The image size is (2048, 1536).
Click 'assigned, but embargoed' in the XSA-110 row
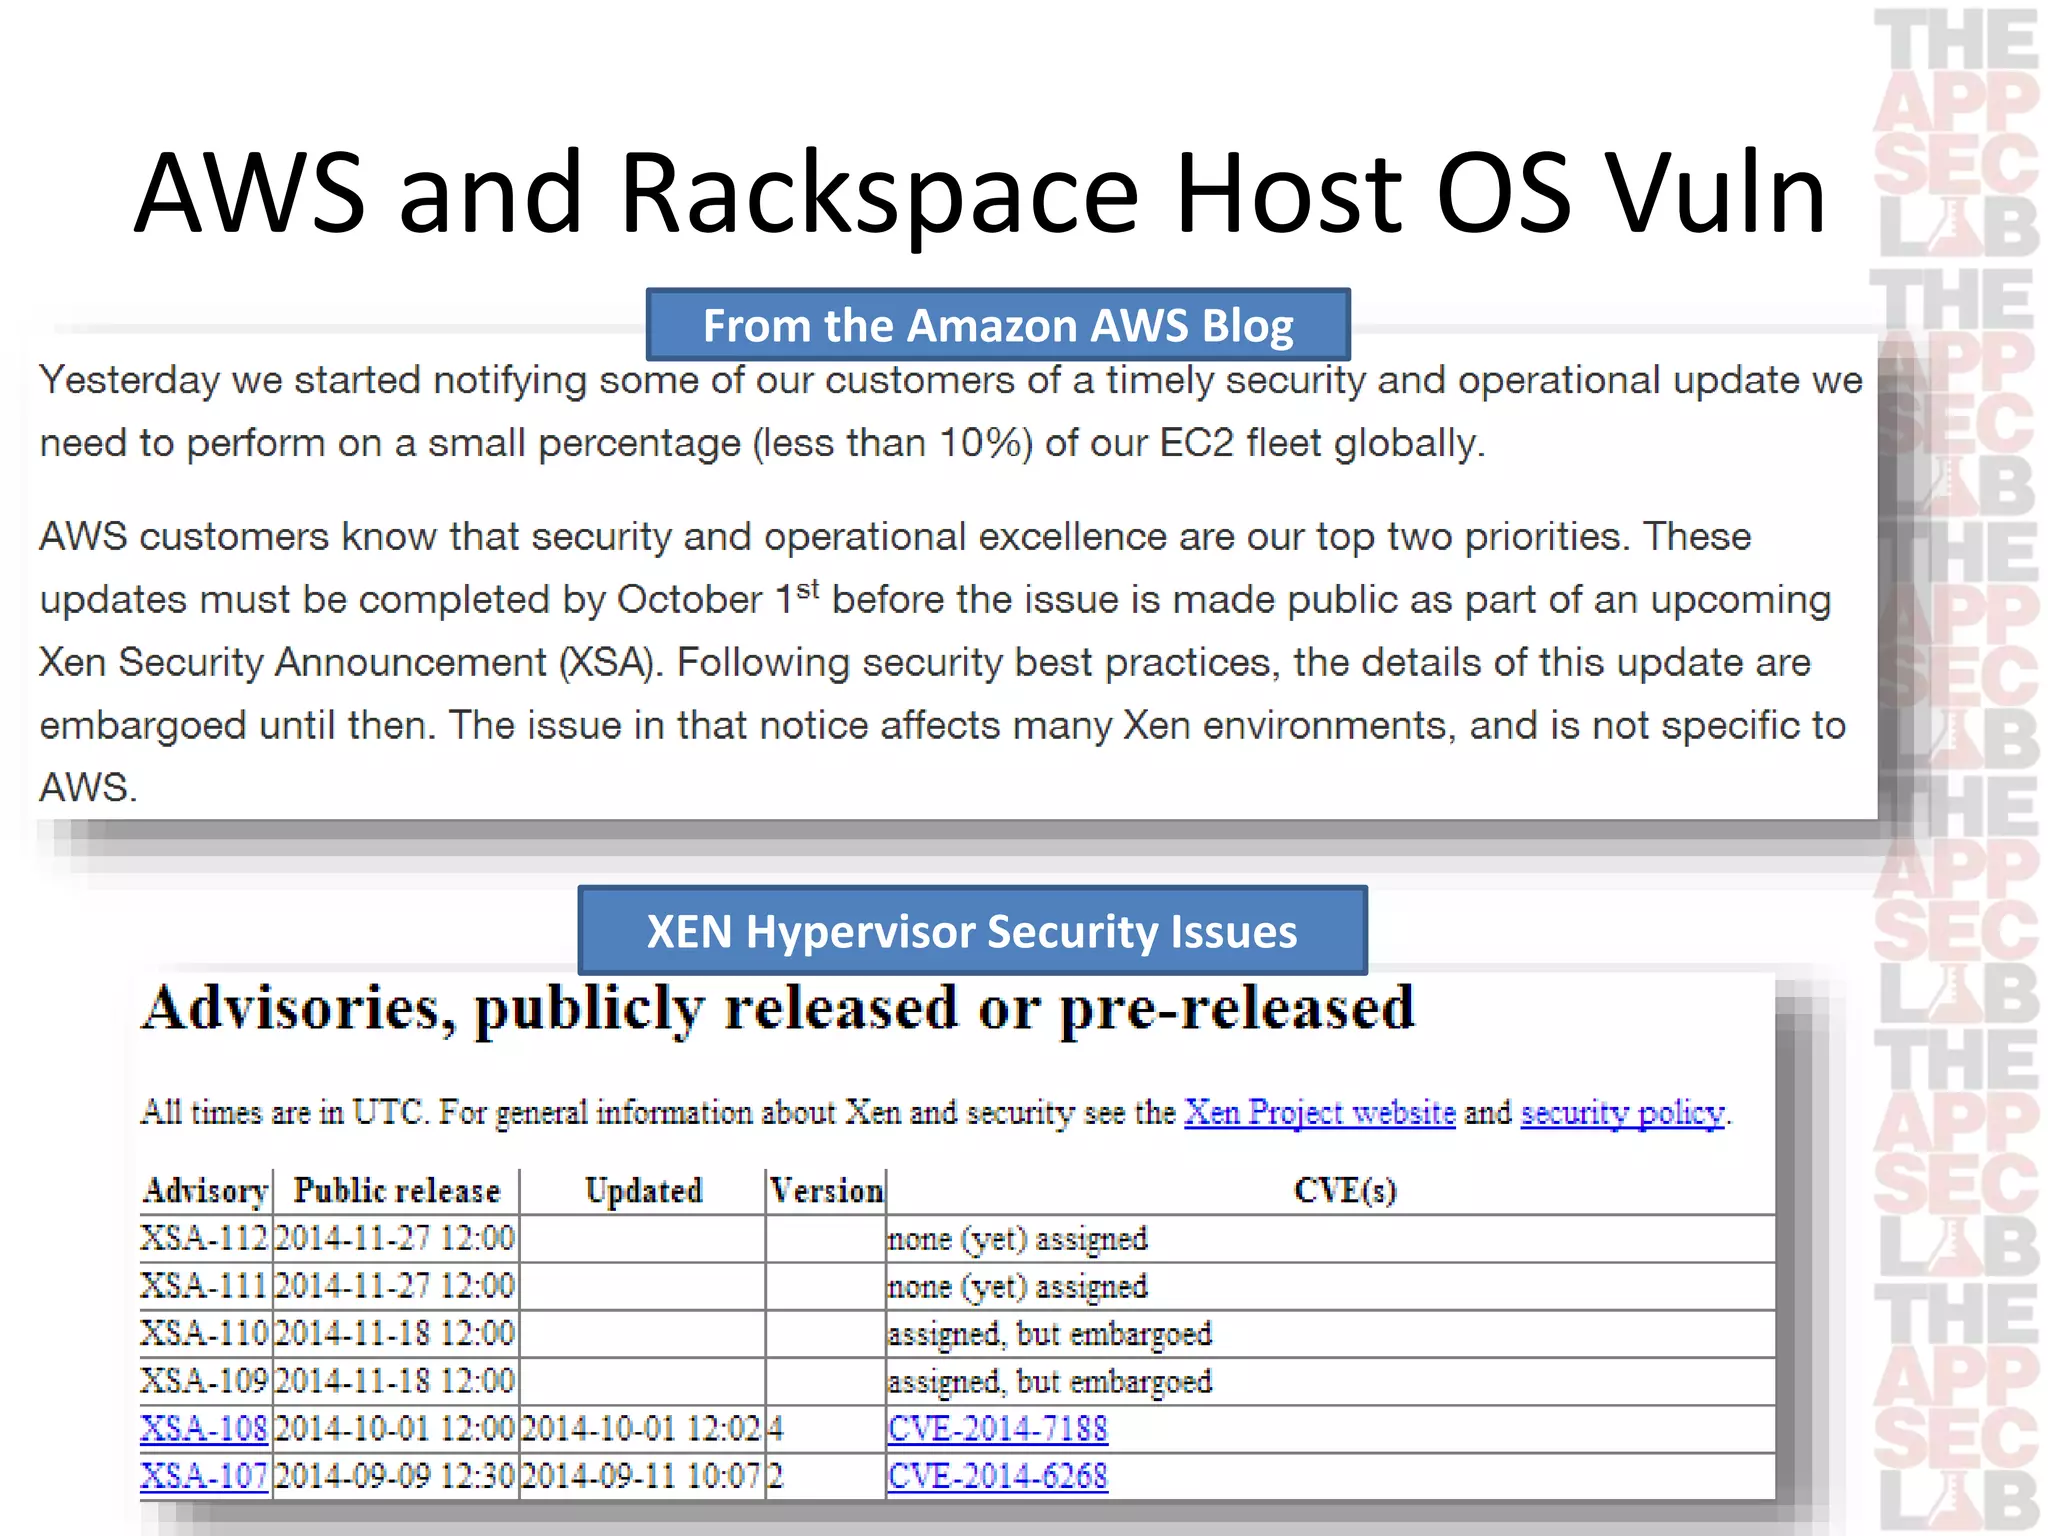(1049, 1334)
